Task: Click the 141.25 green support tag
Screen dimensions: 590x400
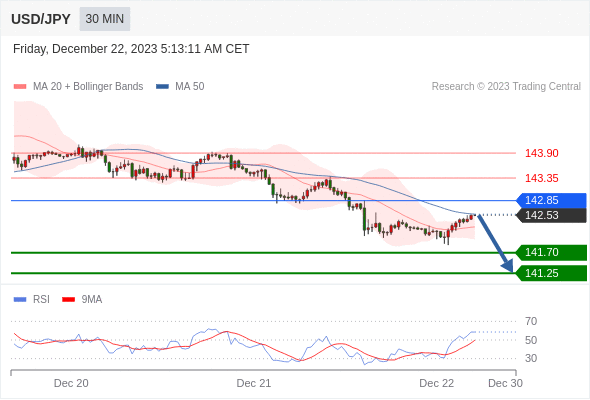Action: [551, 273]
